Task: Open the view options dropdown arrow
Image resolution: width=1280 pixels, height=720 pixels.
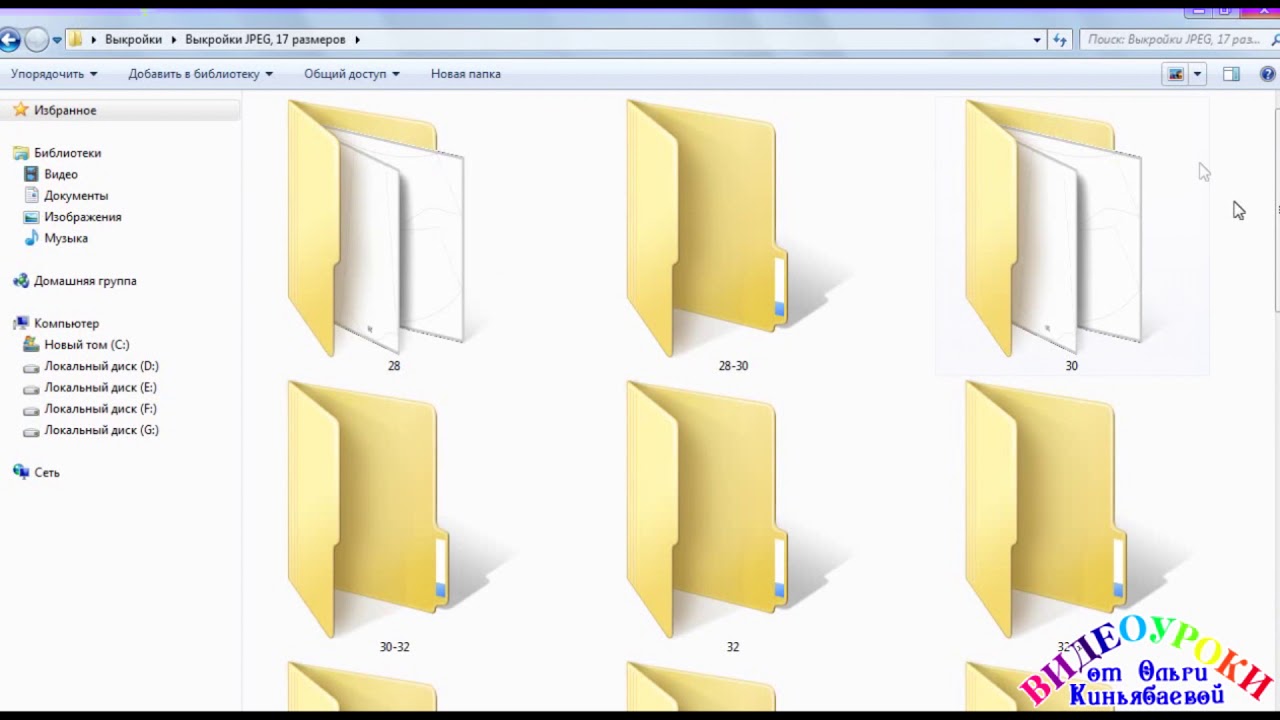Action: pyautogui.click(x=1197, y=74)
